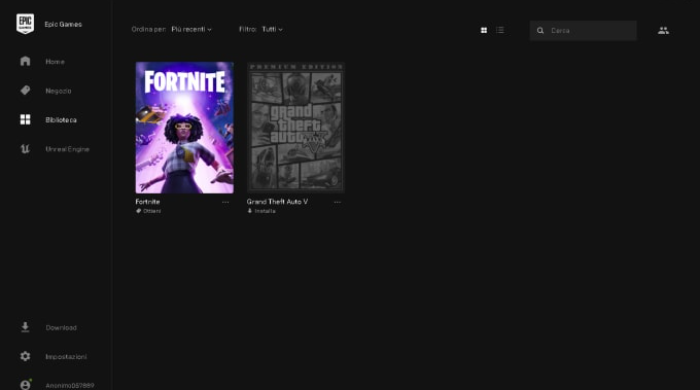The image size is (700, 390).
Task: Open the Unreal Engine icon
Action: [25, 149]
